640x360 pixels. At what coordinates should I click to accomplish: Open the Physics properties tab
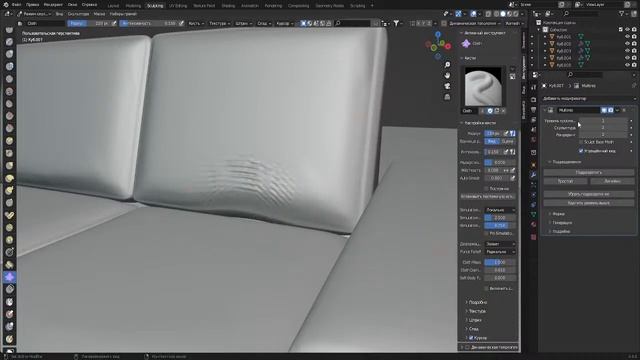pyautogui.click(x=533, y=194)
